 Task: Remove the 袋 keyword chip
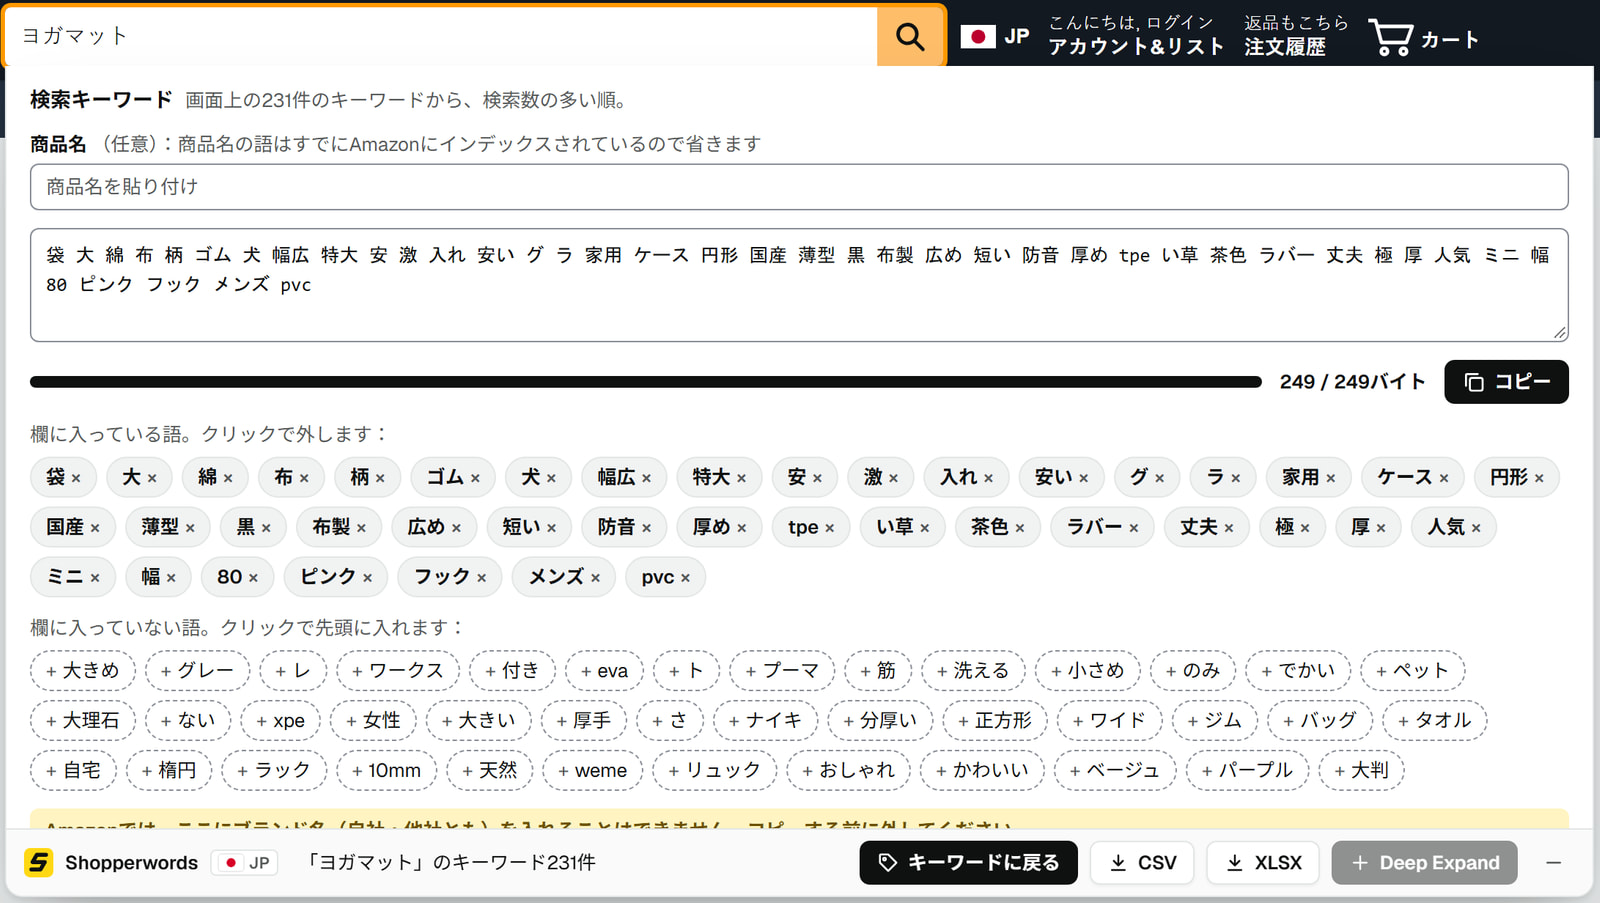(x=63, y=477)
